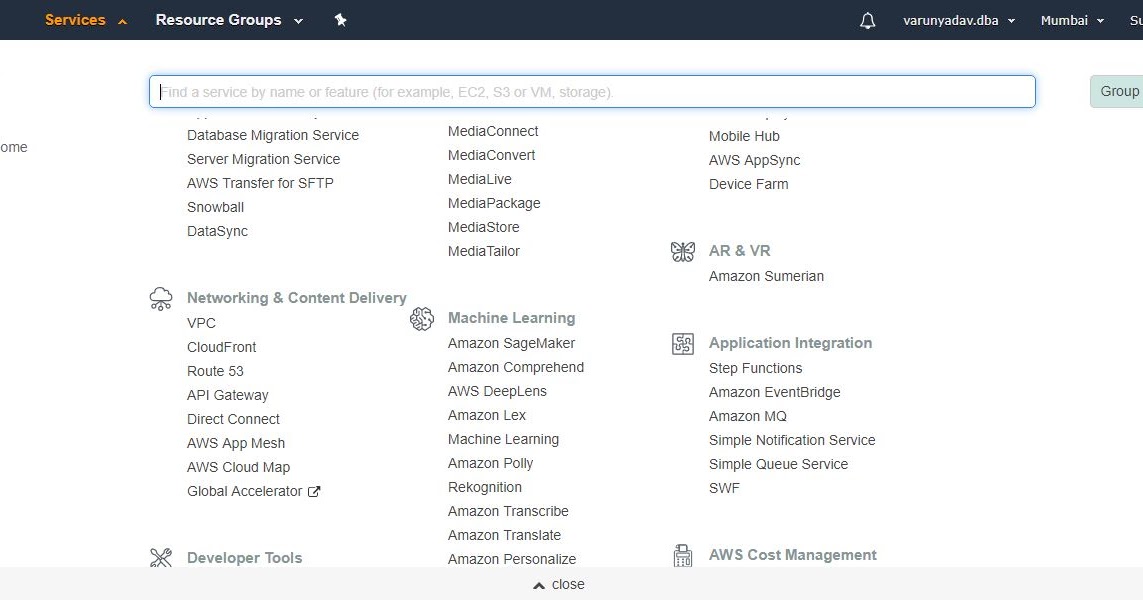Expand the Resource Groups dropdown
The height and width of the screenshot is (600, 1143).
229,20
